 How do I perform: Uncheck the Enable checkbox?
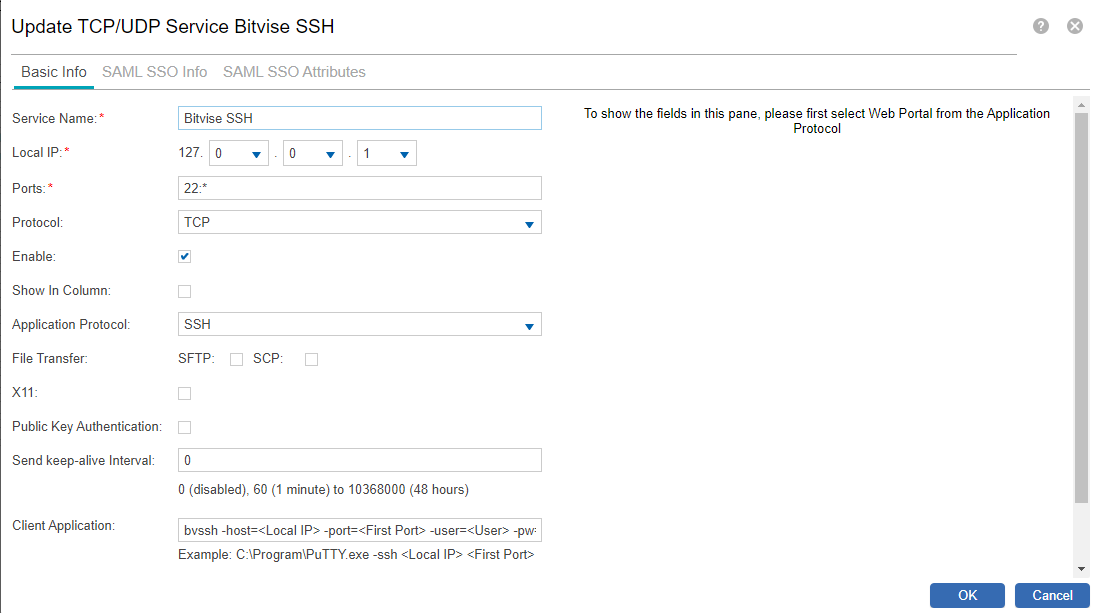pyautogui.click(x=185, y=257)
